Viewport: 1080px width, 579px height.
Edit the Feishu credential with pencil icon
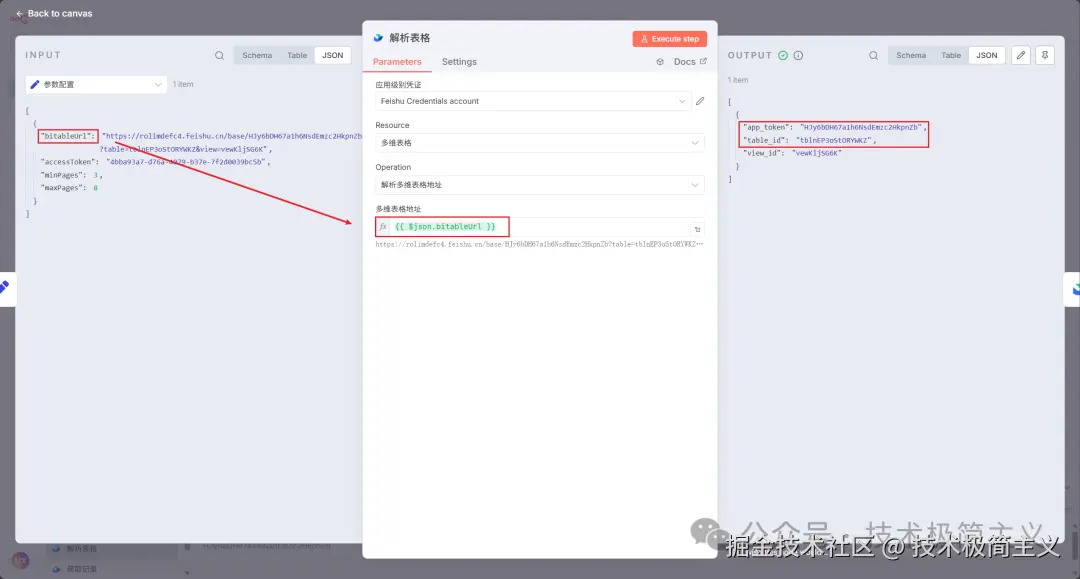coord(700,101)
